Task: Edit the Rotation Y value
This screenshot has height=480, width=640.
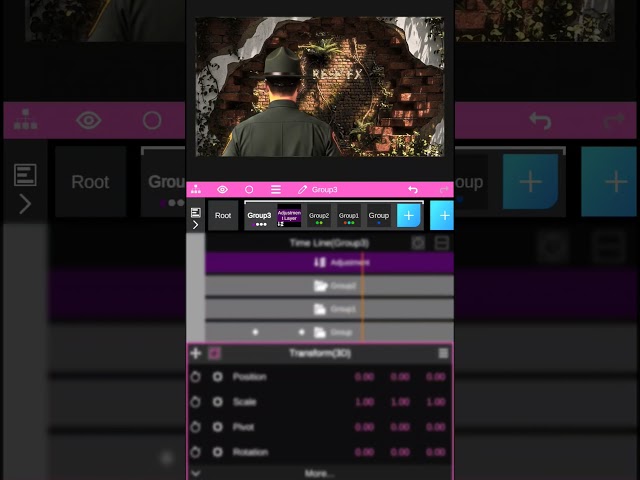Action: point(400,452)
